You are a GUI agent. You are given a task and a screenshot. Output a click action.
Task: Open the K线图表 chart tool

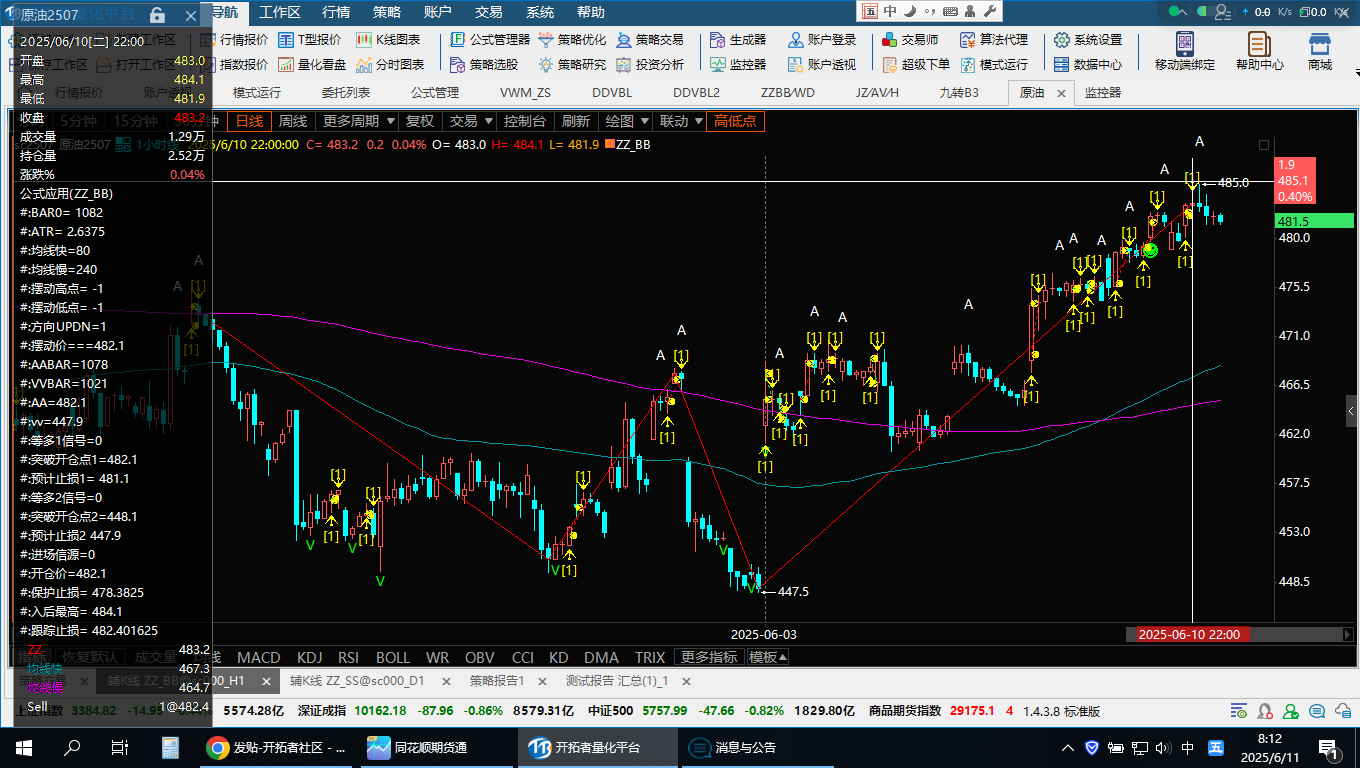click(x=388, y=40)
